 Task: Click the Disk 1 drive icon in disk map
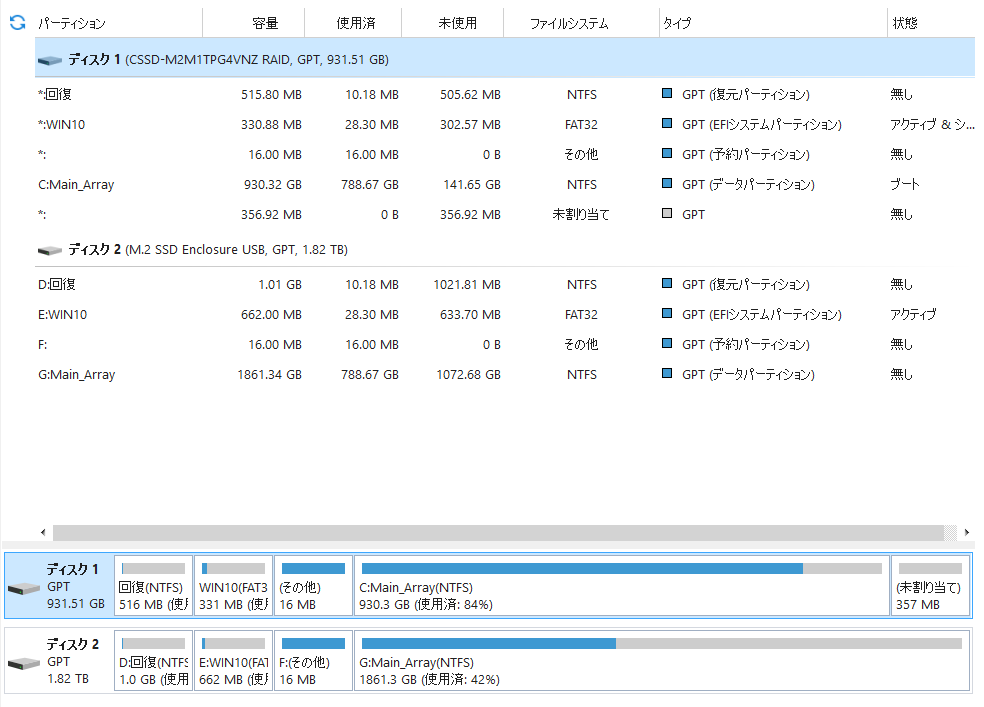coord(24,588)
